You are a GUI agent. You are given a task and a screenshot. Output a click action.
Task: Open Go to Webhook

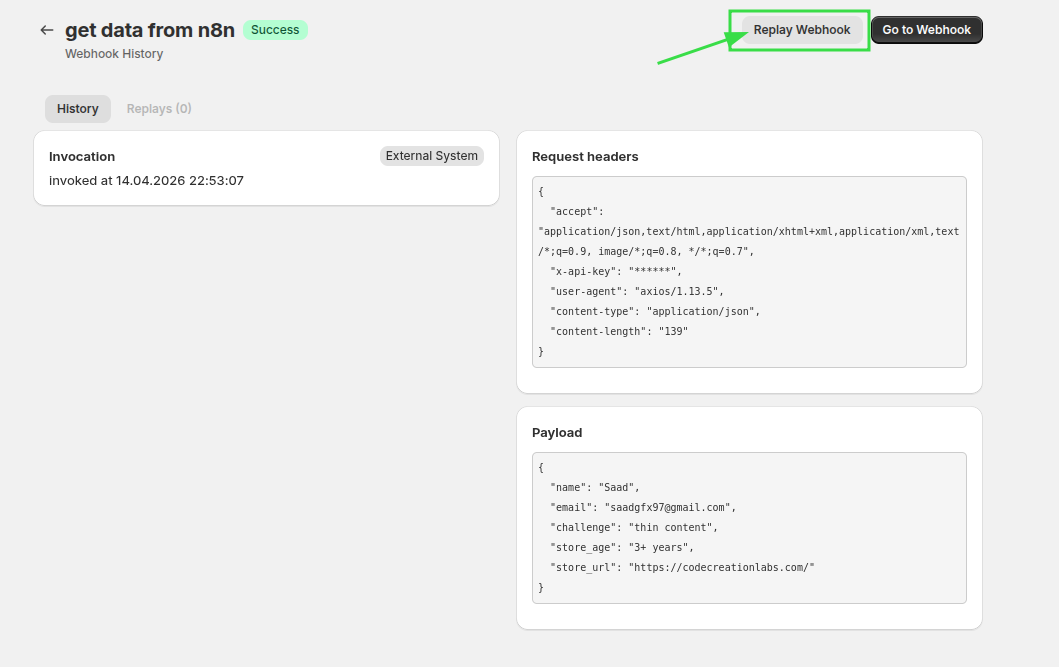pos(926,30)
